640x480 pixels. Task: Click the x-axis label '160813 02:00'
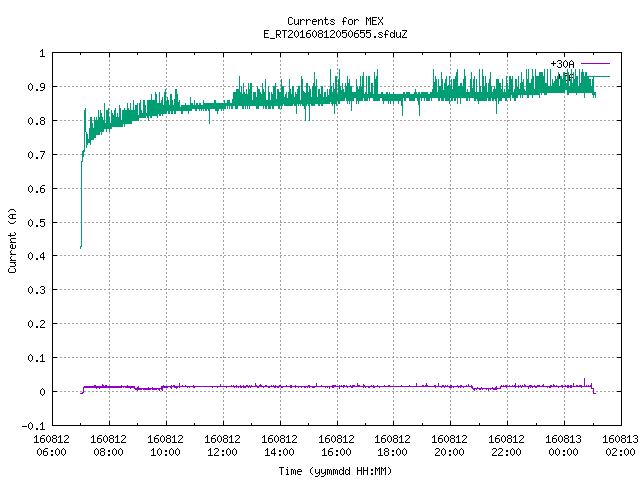tap(620, 446)
